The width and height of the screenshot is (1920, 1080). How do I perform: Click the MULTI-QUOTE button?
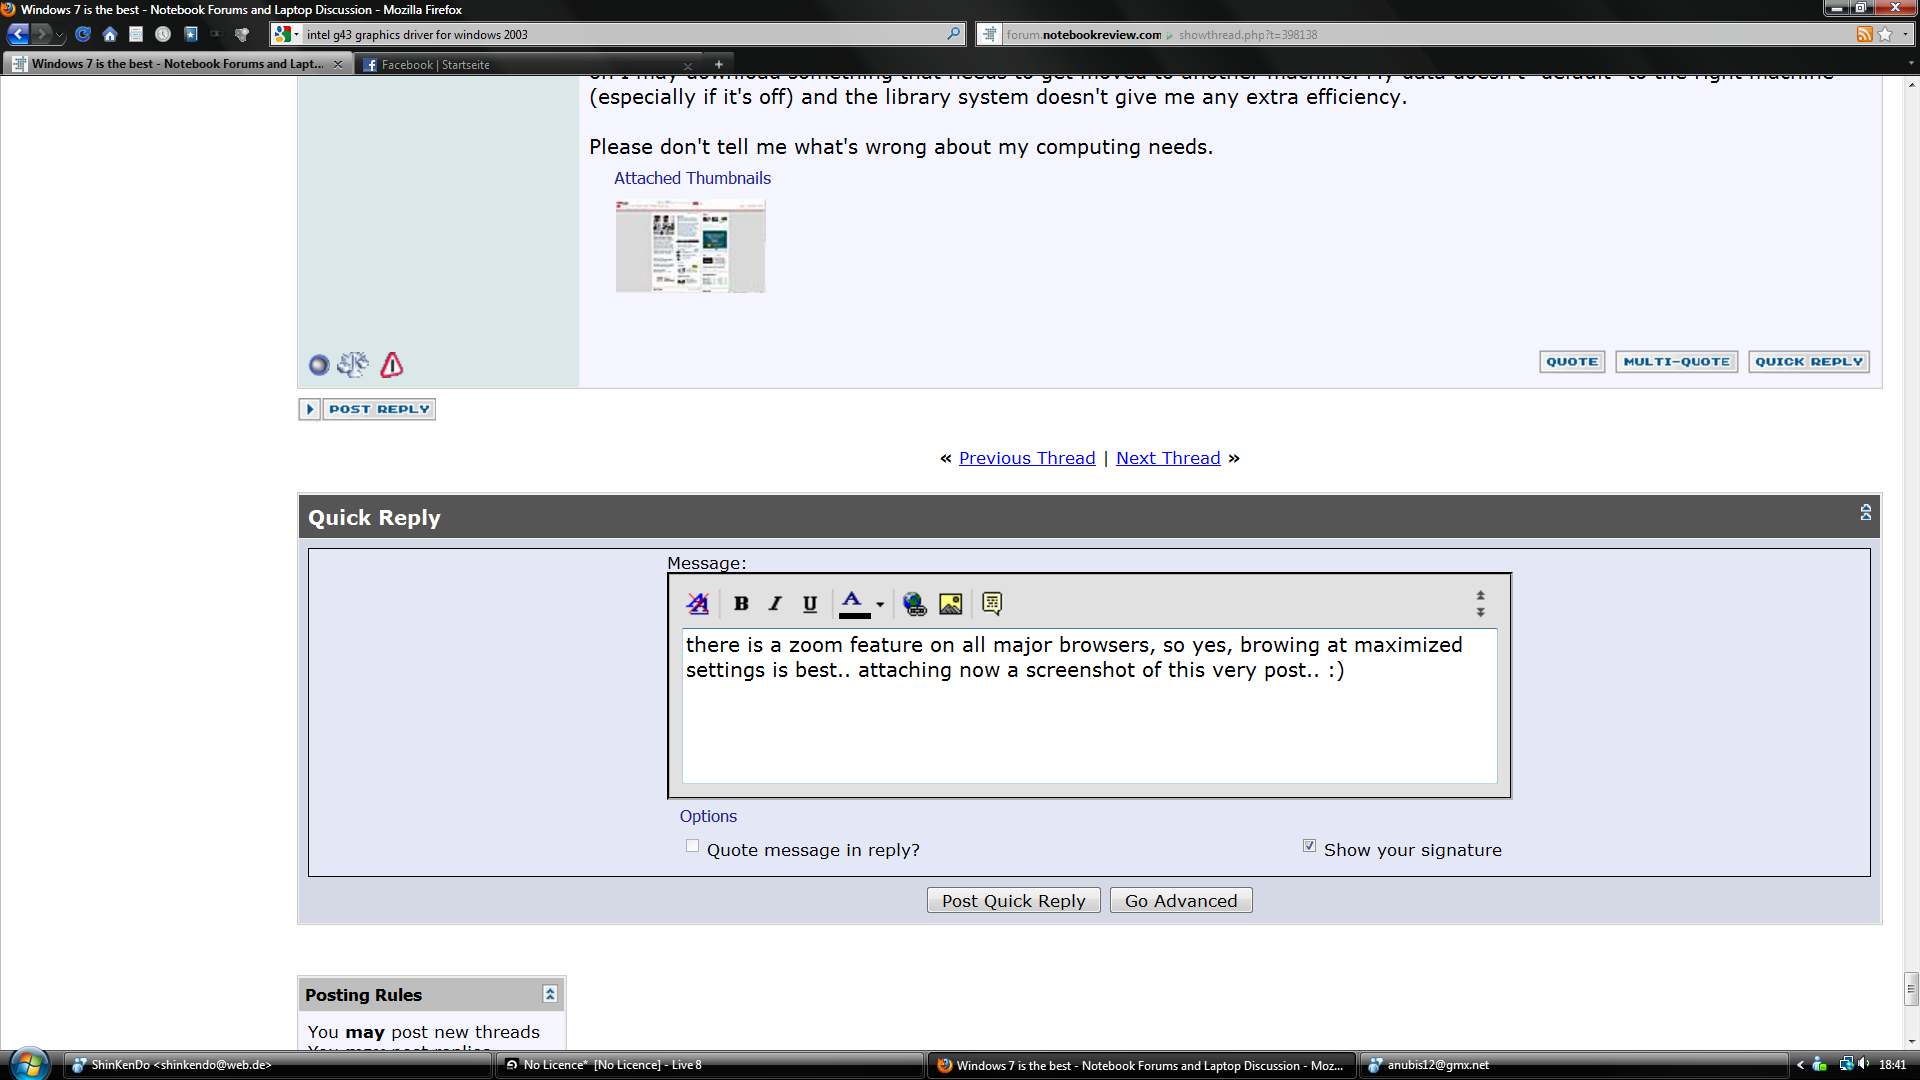1676,362
